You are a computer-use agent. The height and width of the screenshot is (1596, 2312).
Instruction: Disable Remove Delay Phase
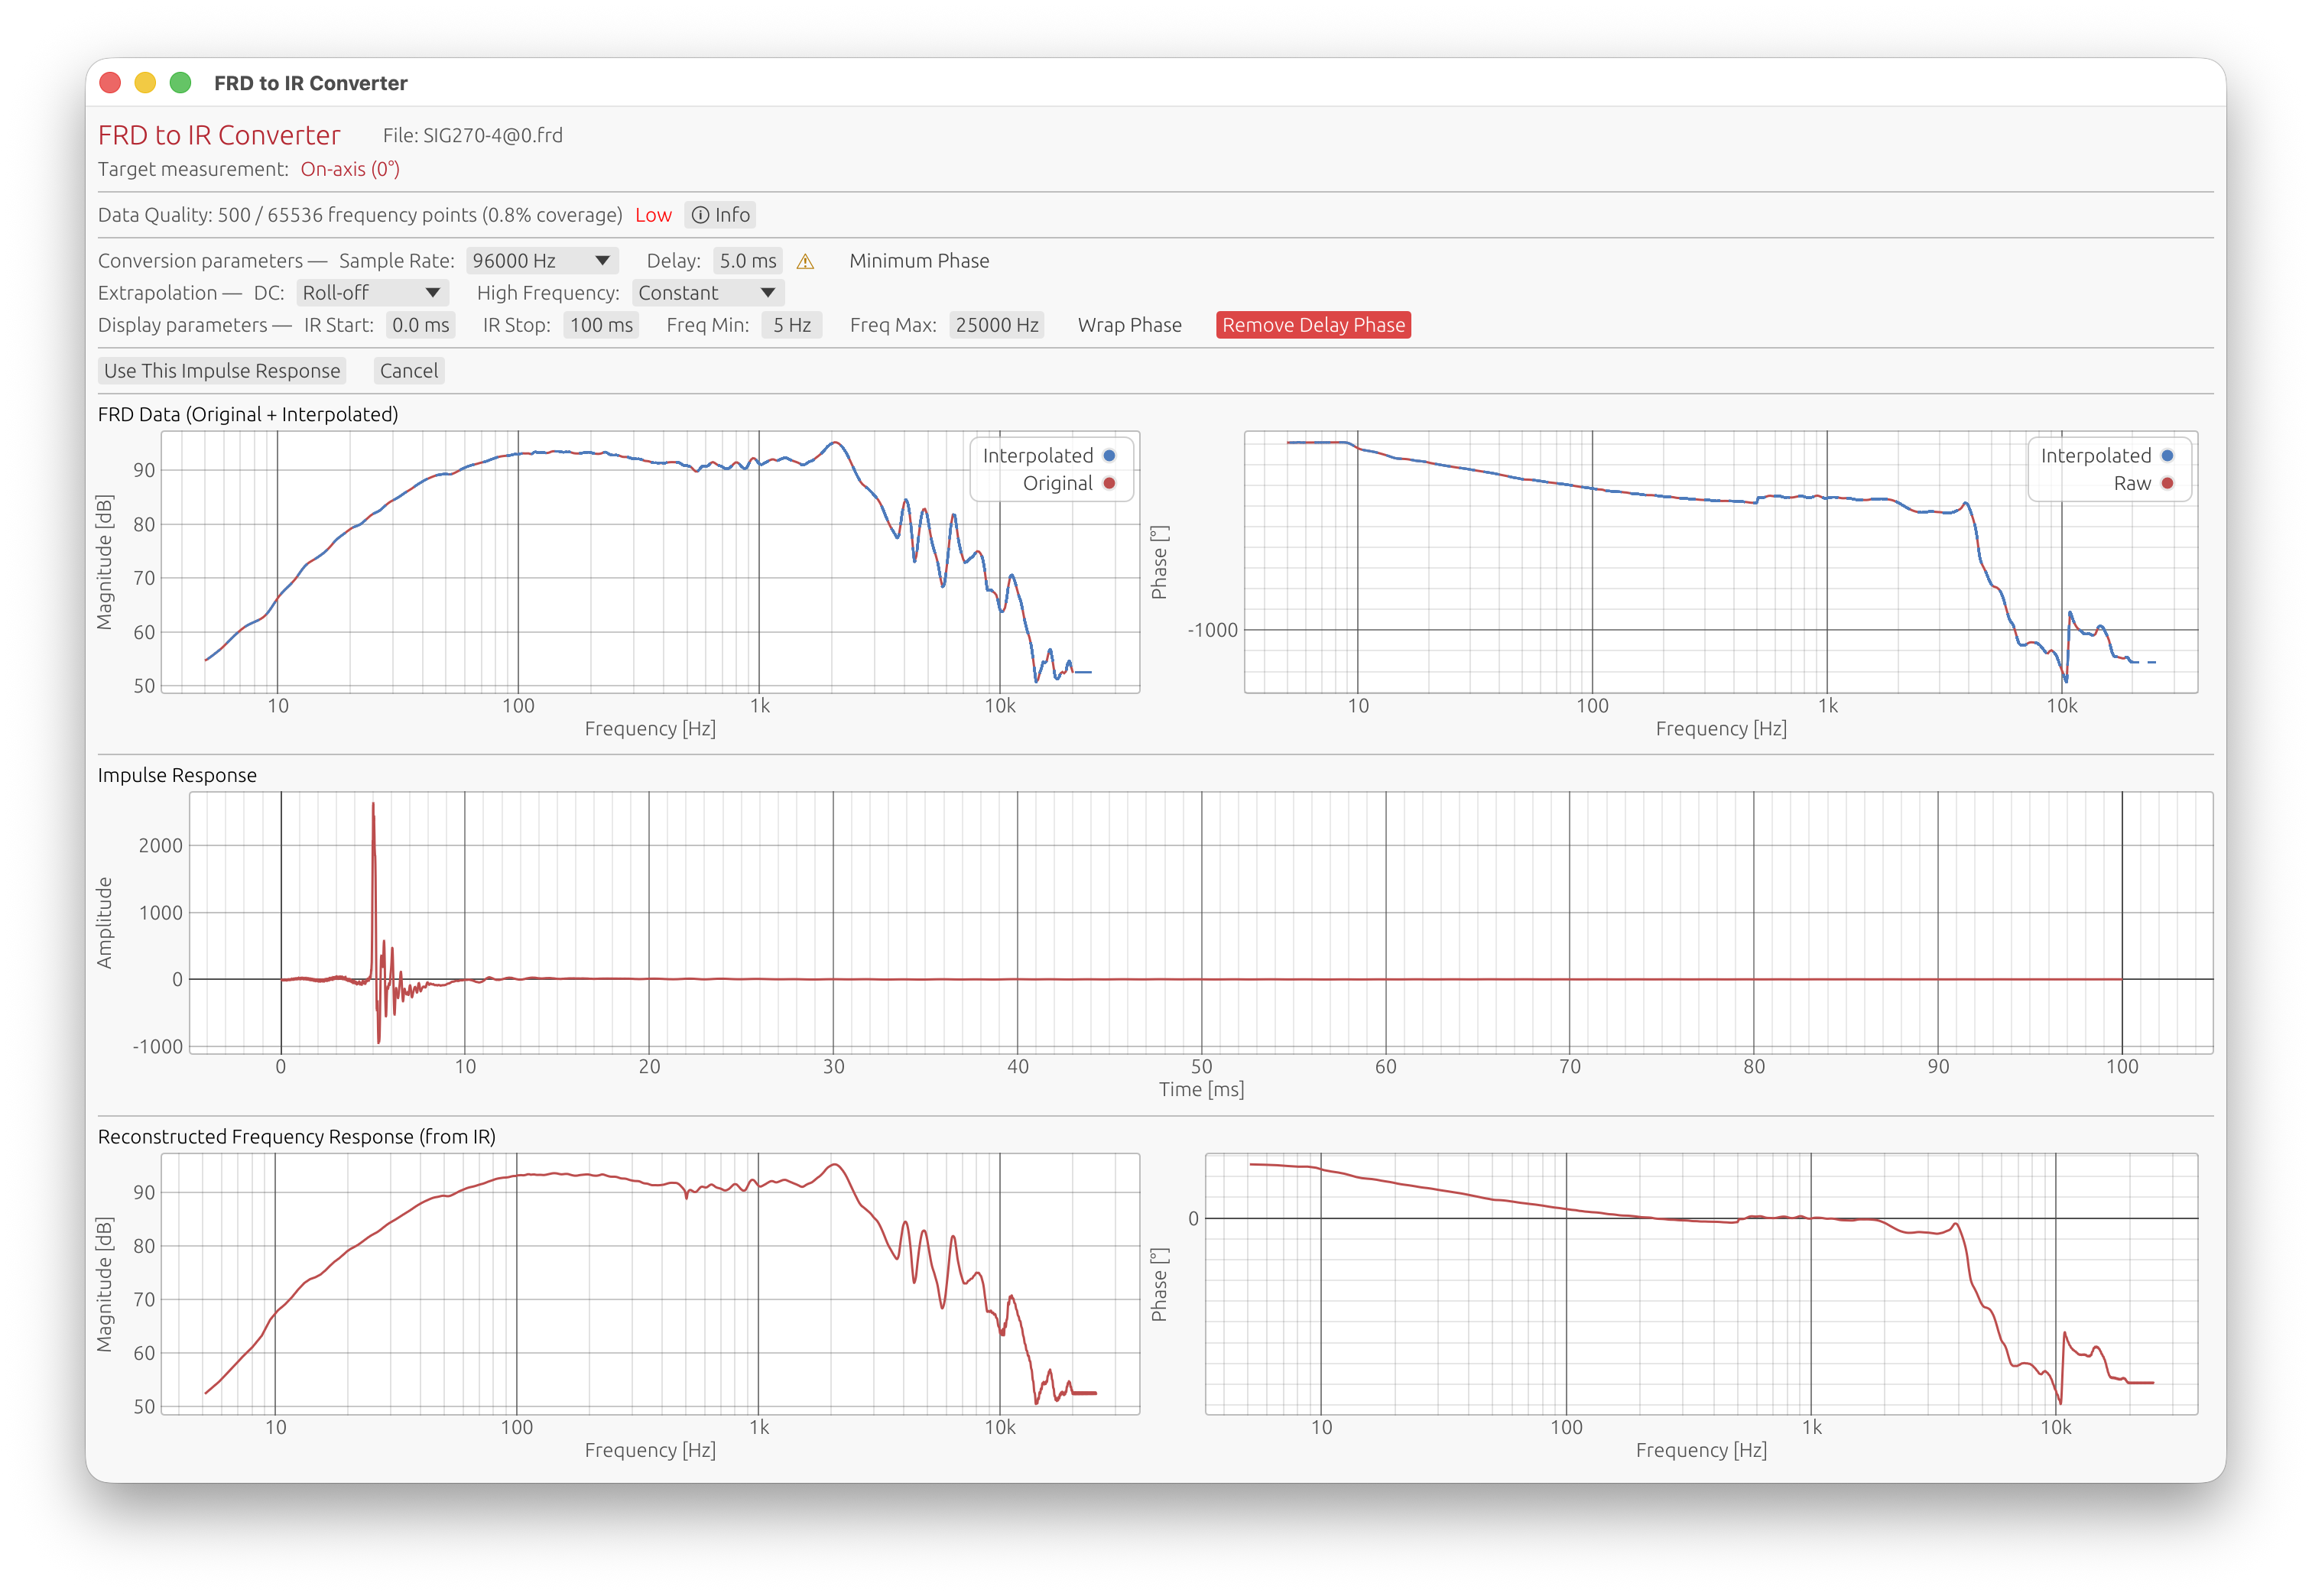1313,325
